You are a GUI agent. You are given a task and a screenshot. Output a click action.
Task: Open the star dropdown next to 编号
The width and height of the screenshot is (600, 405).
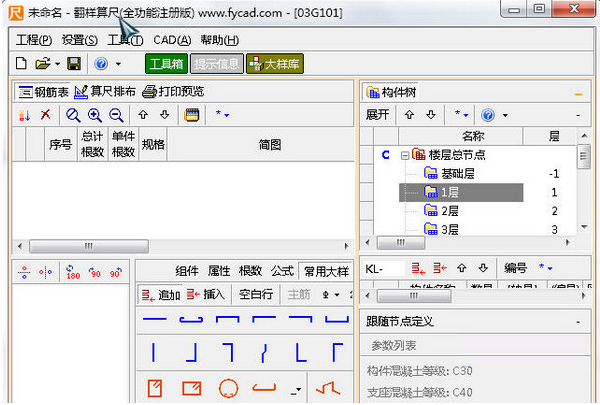tap(545, 268)
